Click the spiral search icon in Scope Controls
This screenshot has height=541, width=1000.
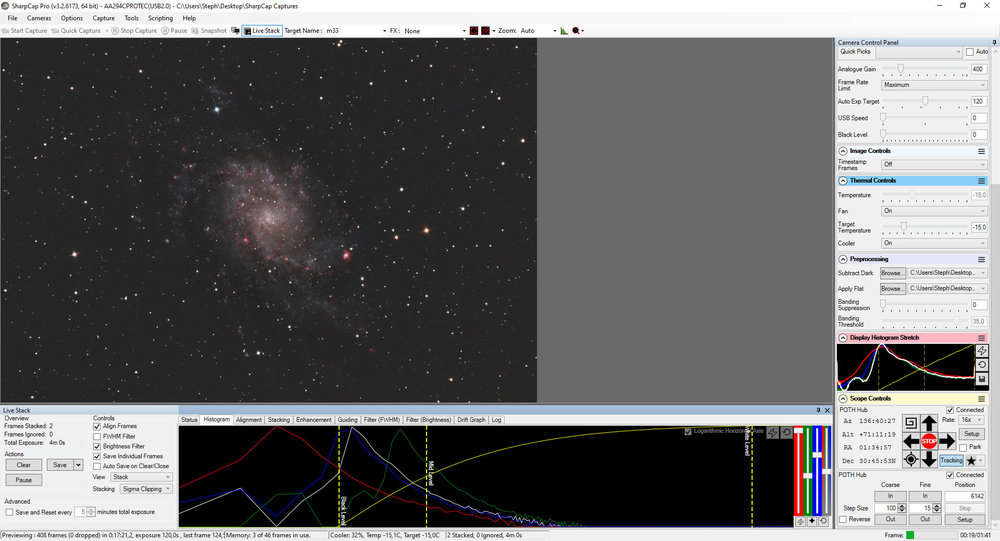tap(911, 423)
